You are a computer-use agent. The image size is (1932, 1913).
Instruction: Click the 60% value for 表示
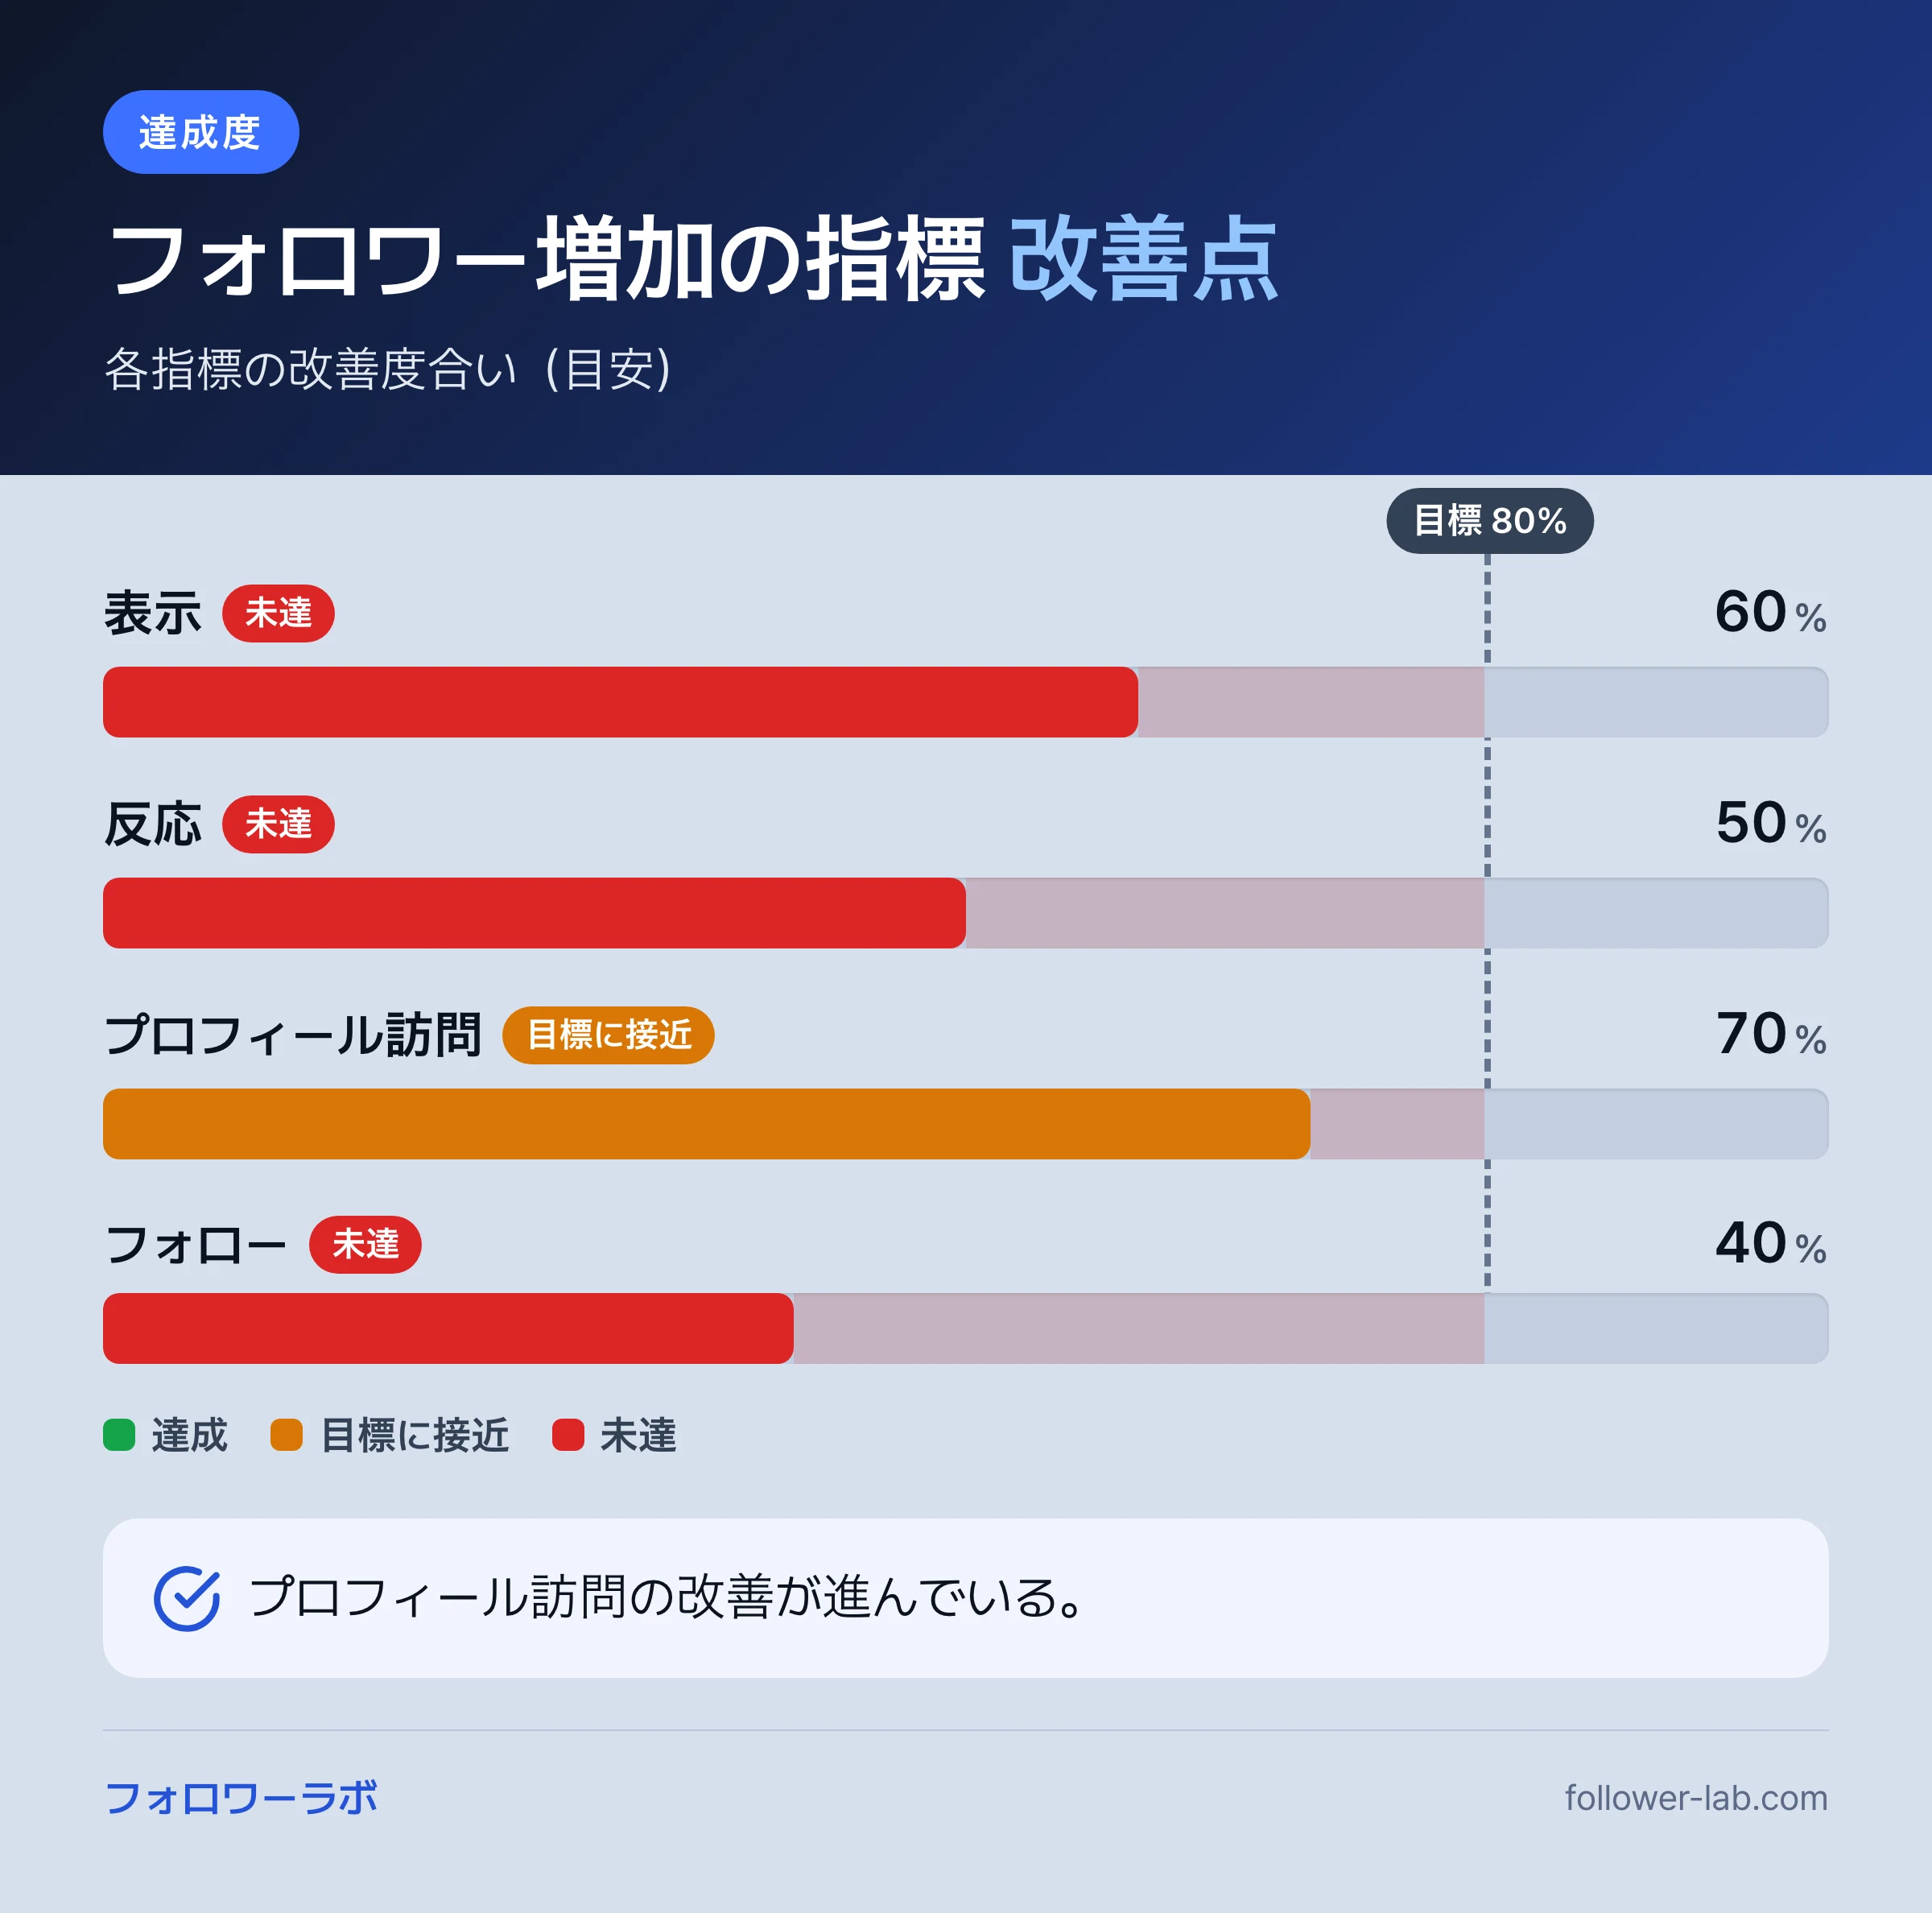coord(1770,612)
